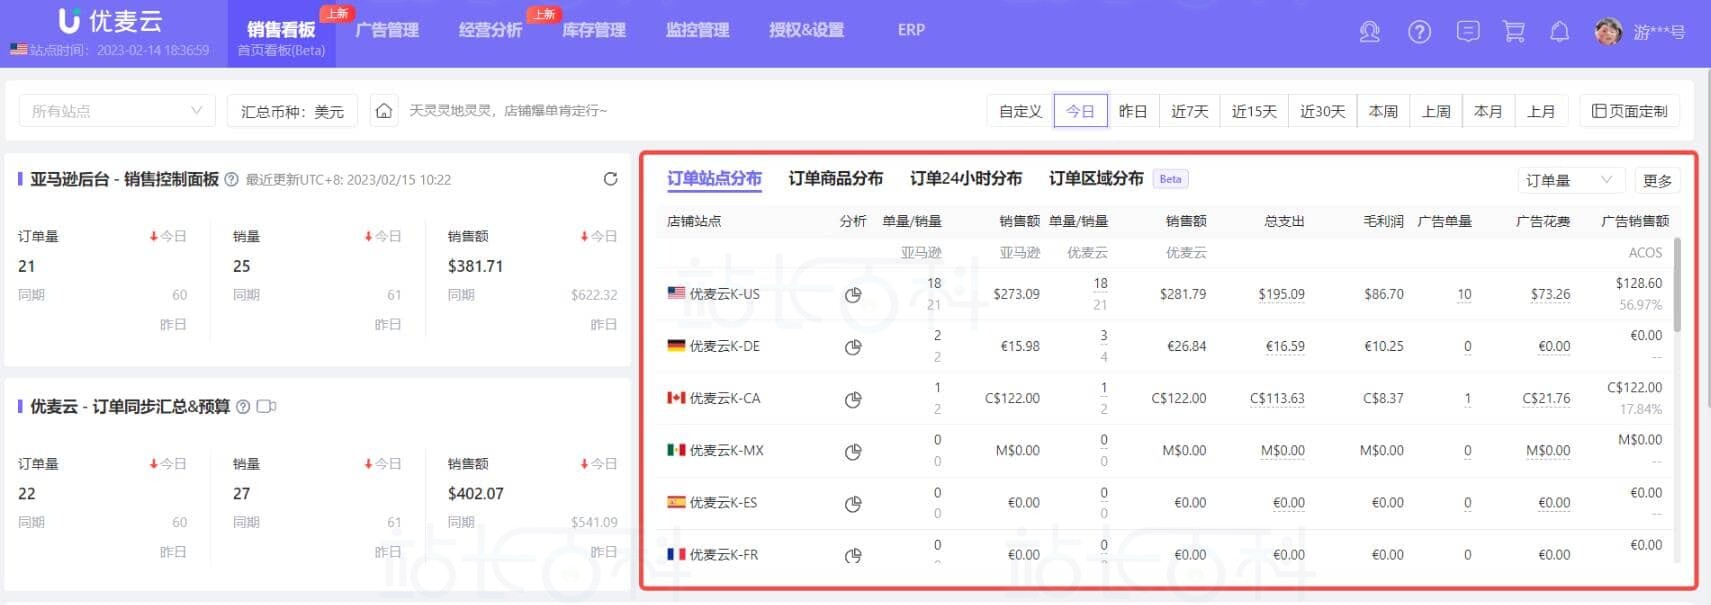The width and height of the screenshot is (1711, 605).
Task: Click the 优麦云K-US store name
Action: coord(724,295)
